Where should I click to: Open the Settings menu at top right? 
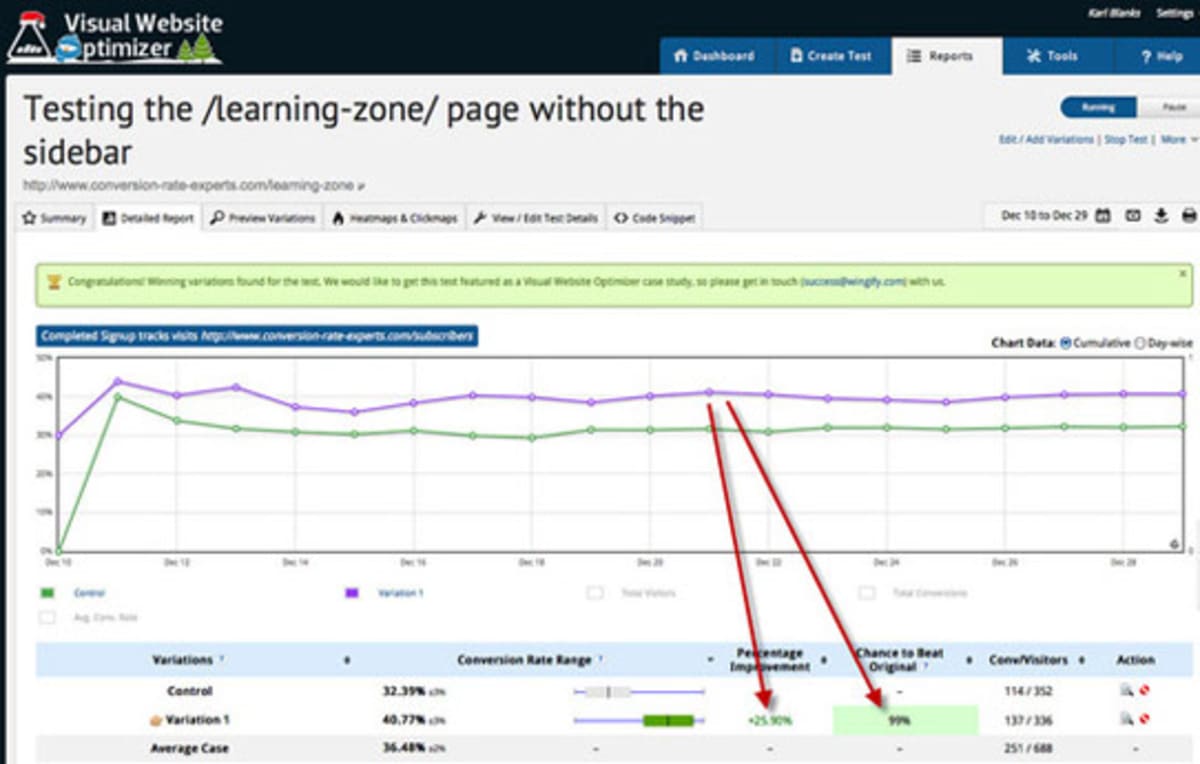pos(1174,13)
